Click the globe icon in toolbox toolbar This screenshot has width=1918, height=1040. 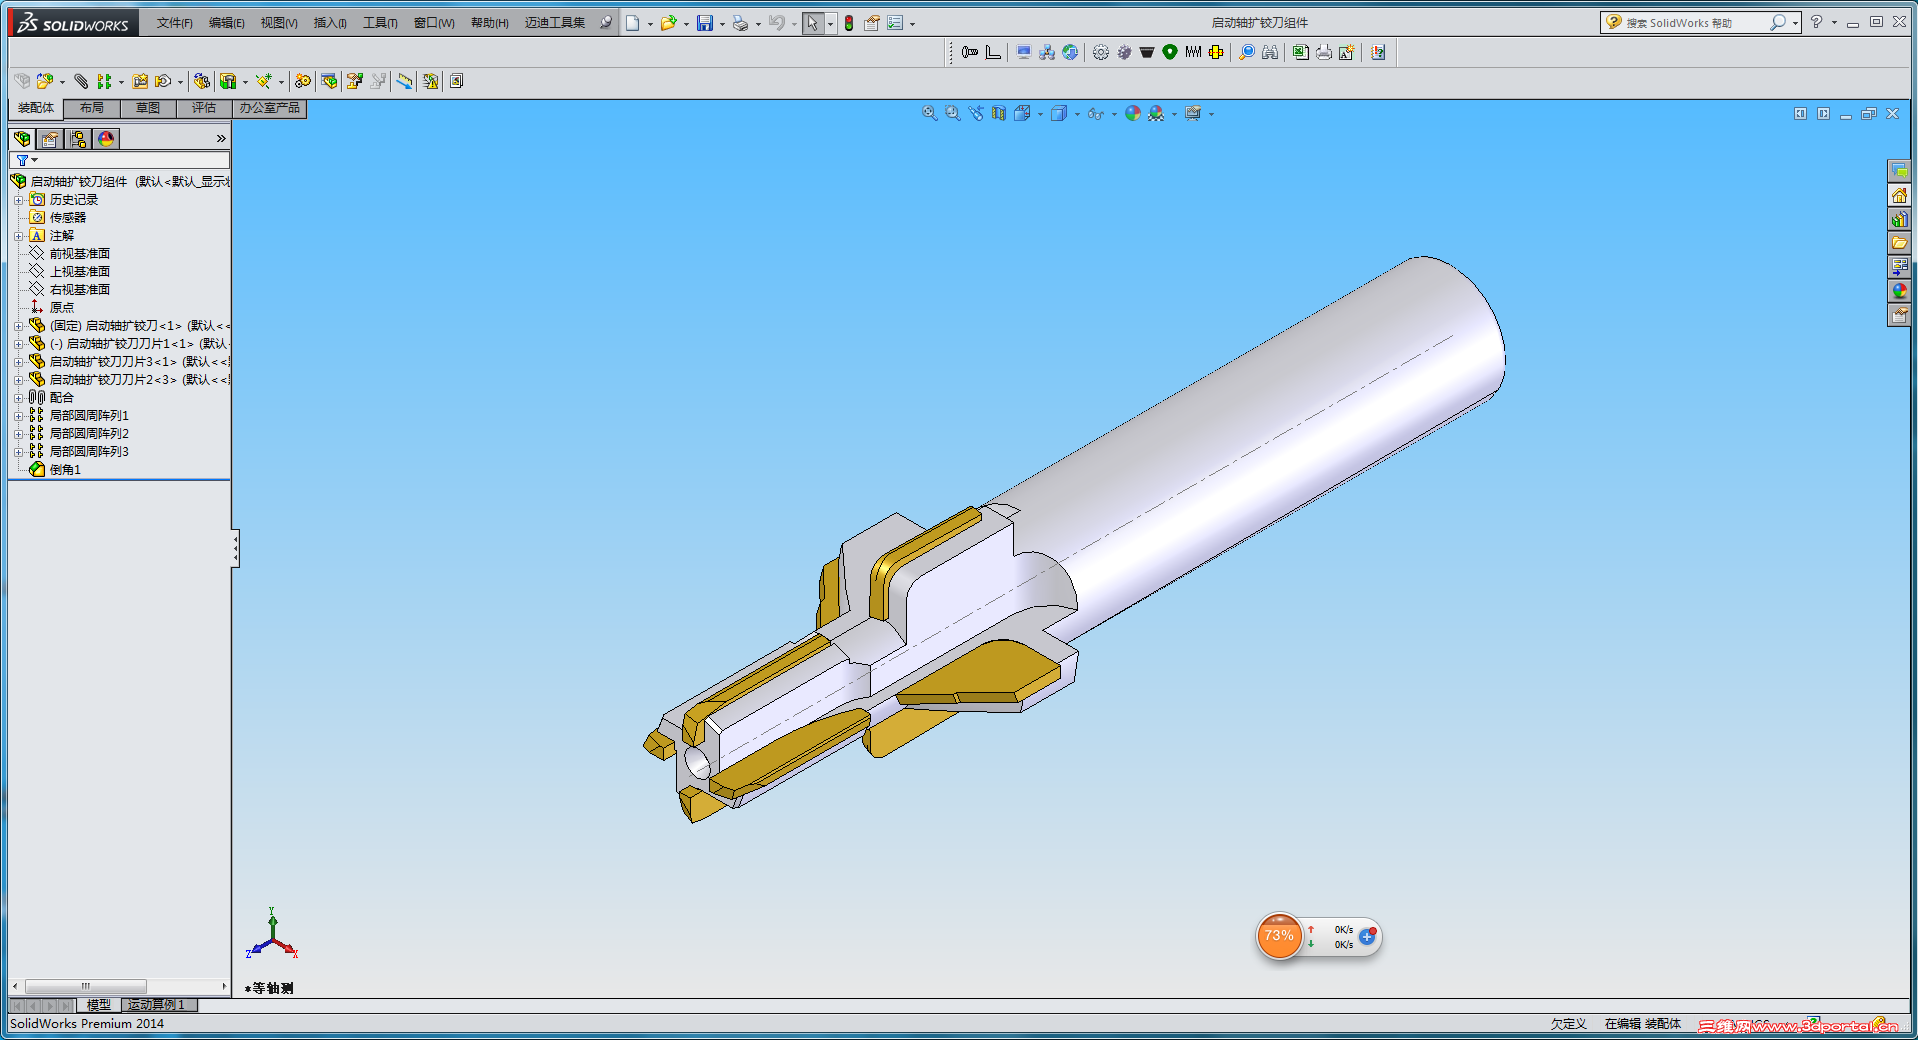coord(1070,52)
